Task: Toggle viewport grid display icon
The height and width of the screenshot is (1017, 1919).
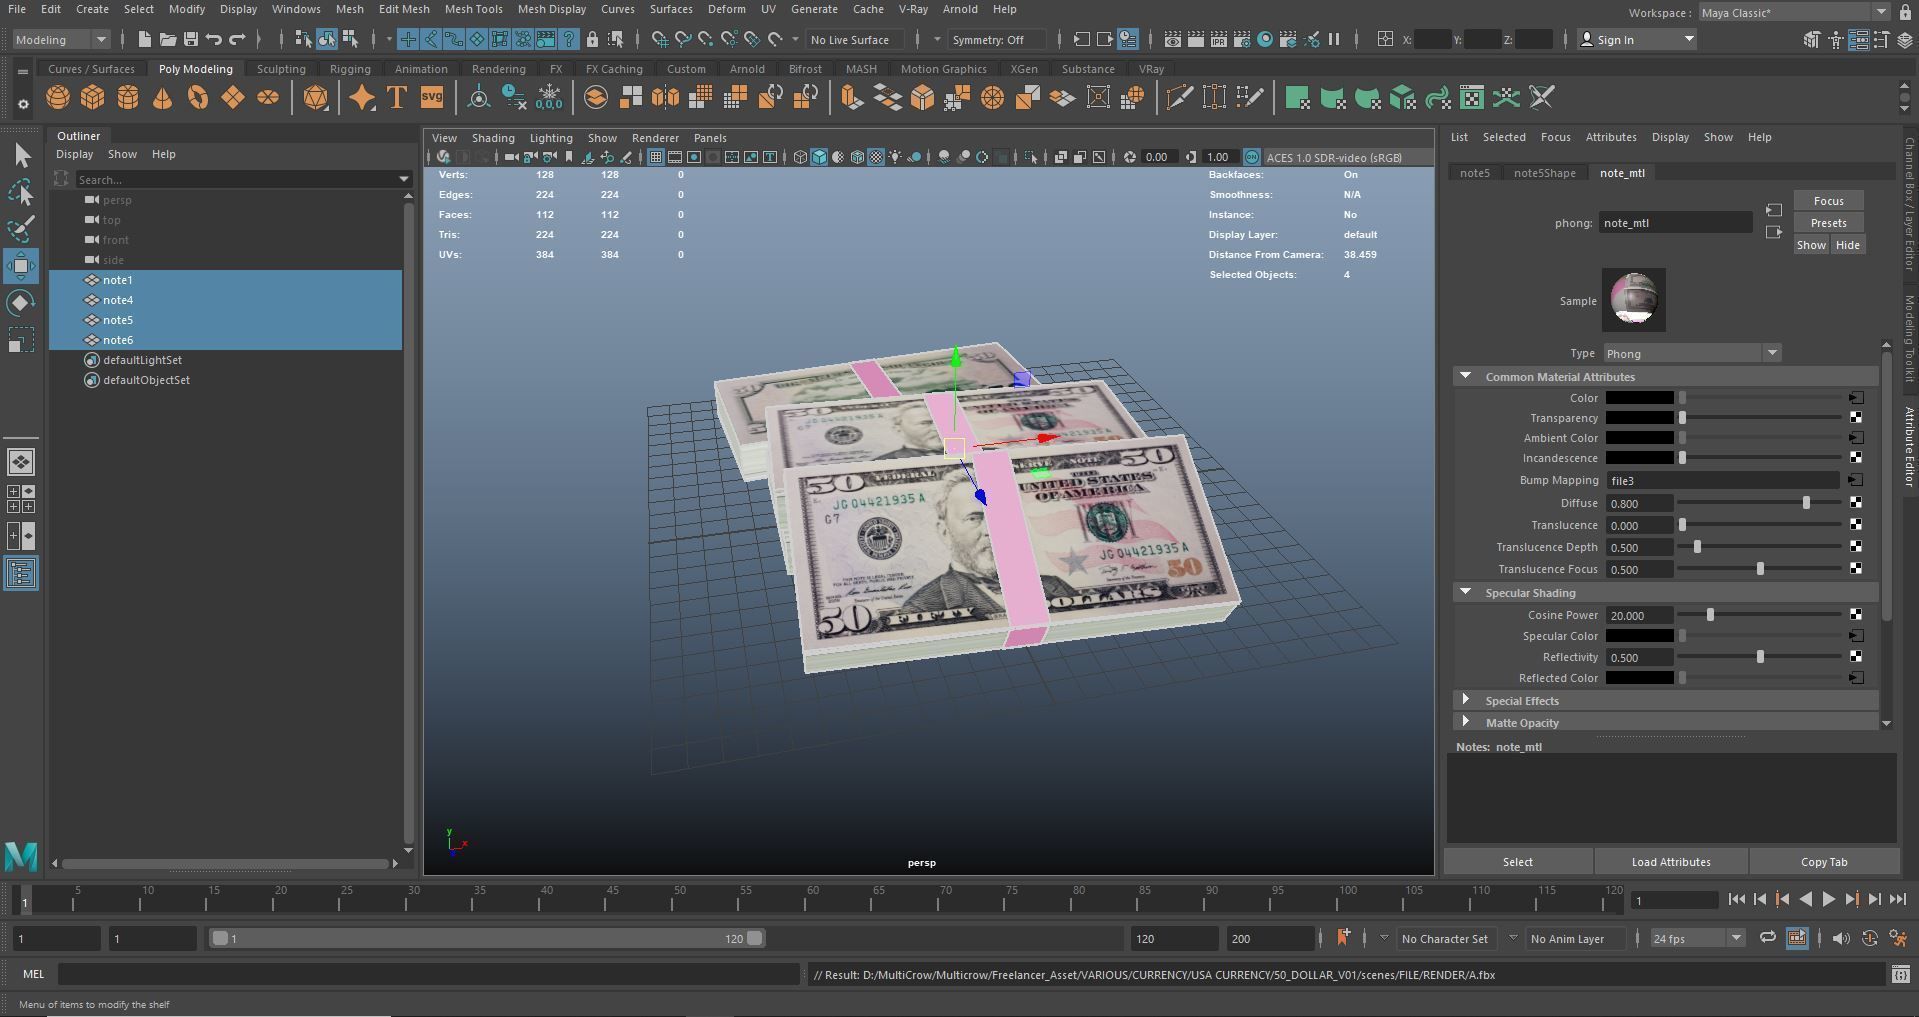Action: pos(656,157)
